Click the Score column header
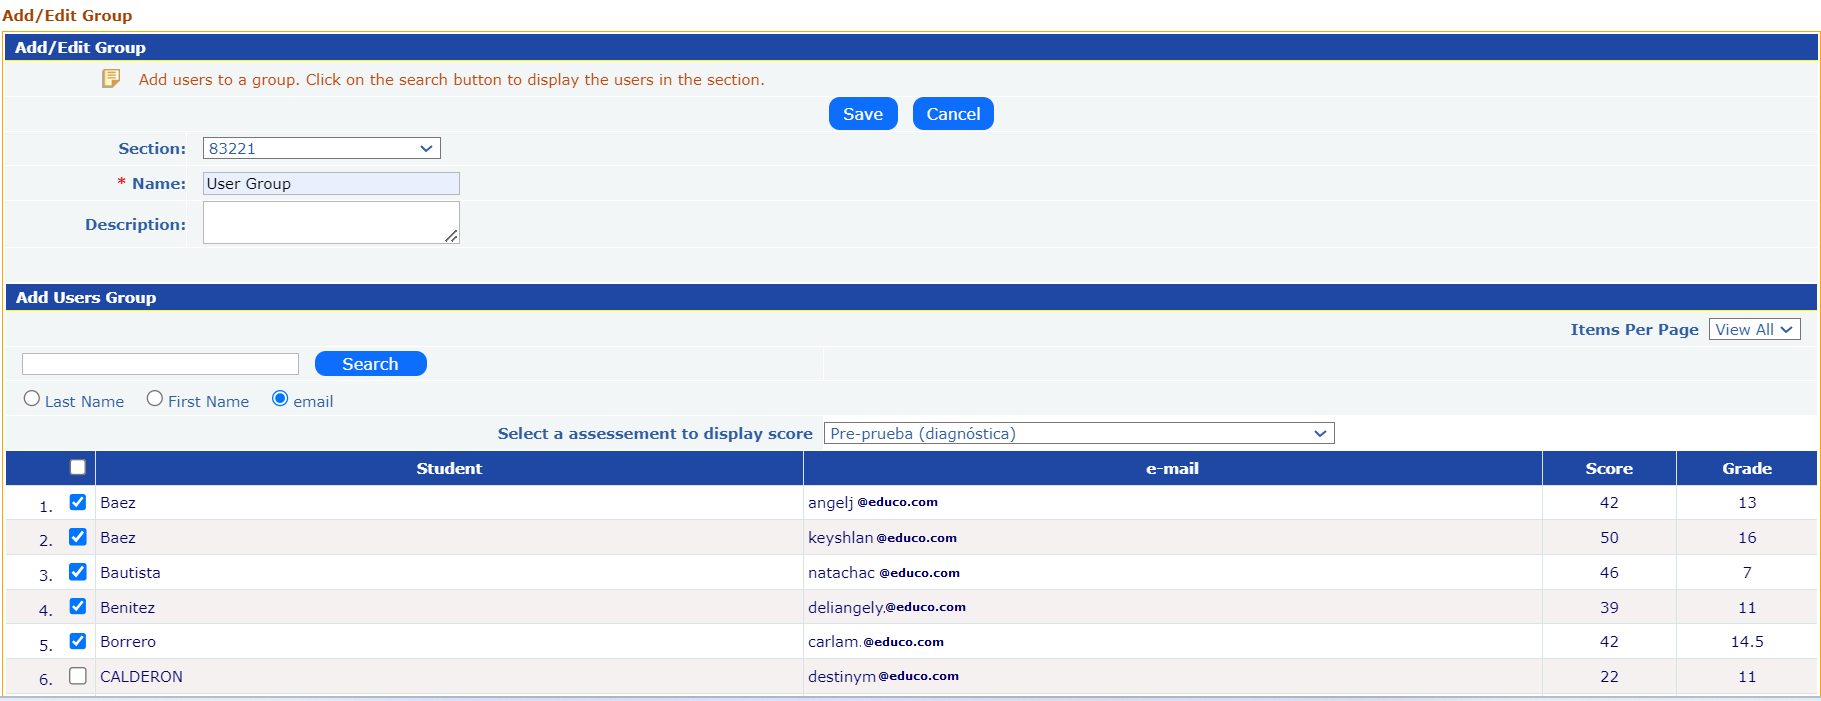Viewport: 1821px width, 701px height. [x=1608, y=468]
